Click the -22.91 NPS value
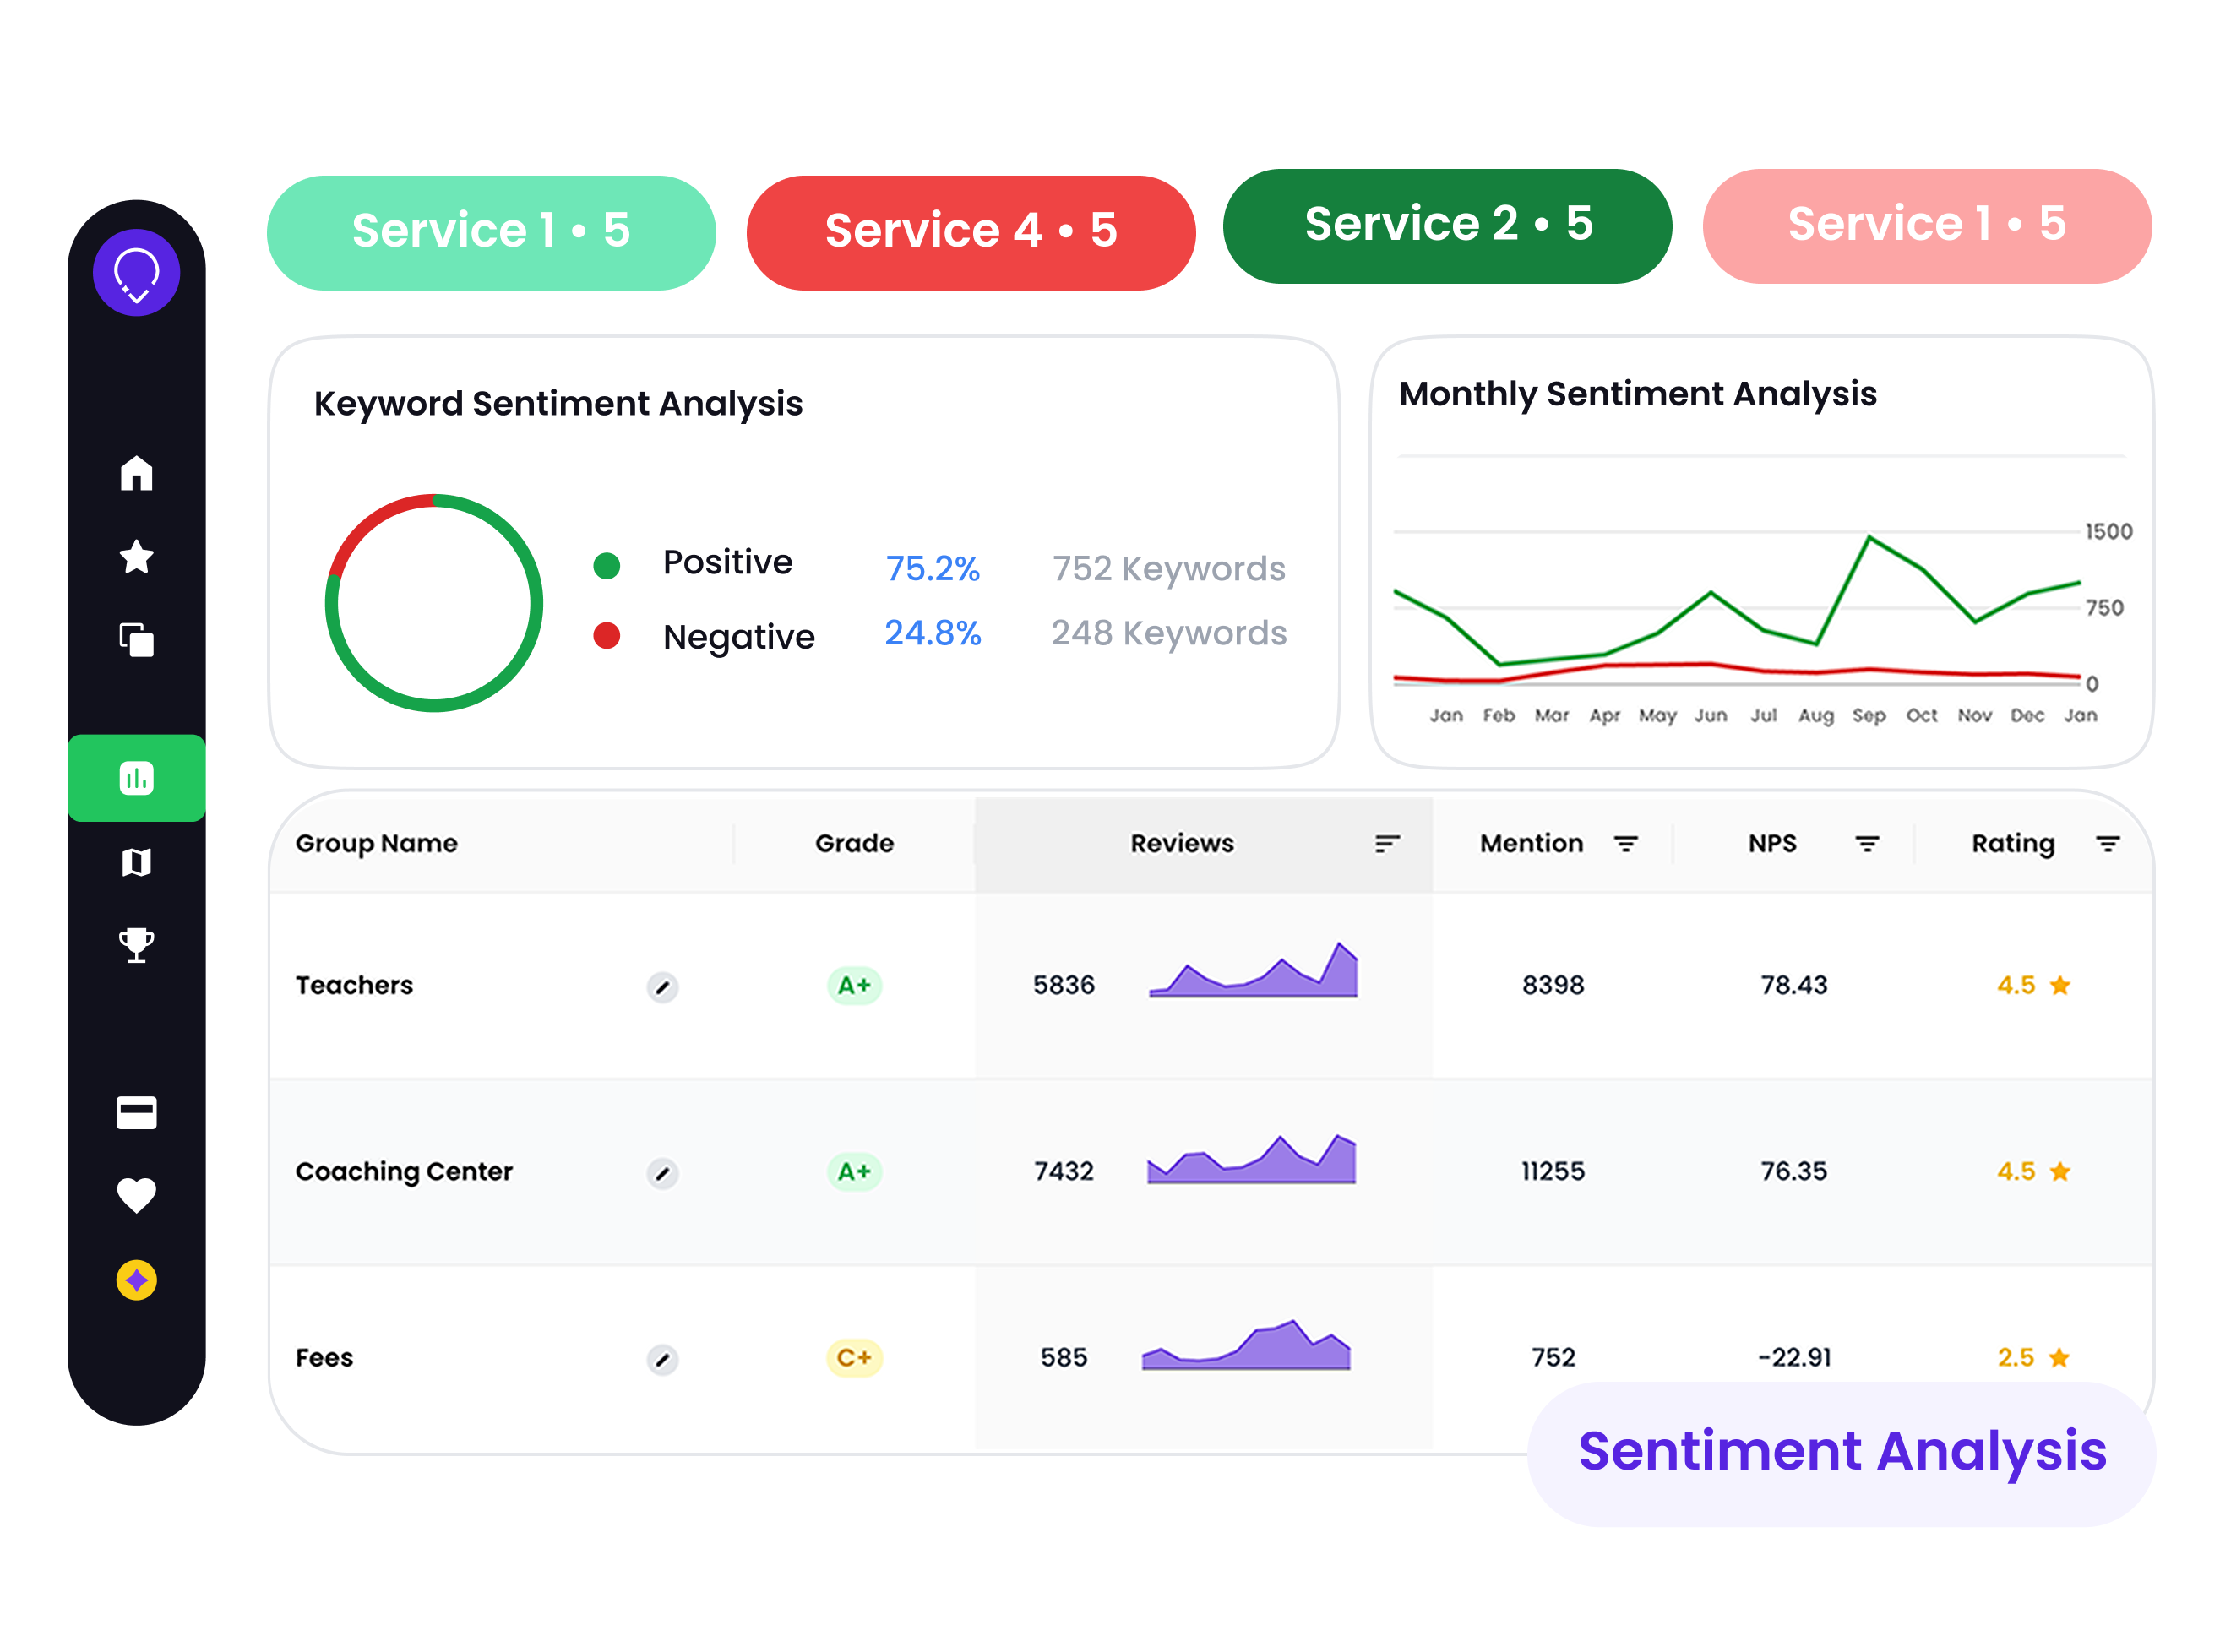The width and height of the screenshot is (2220, 1652). (x=1794, y=1357)
